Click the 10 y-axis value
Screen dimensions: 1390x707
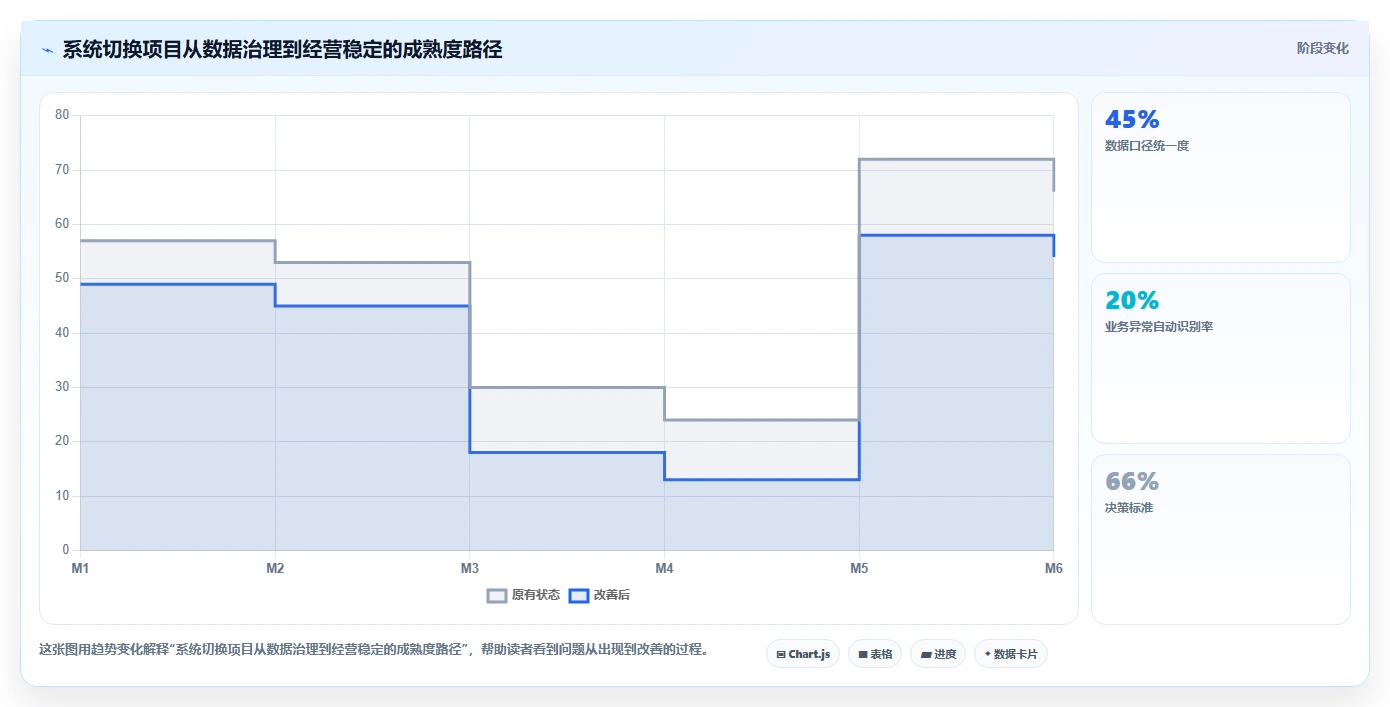pyautogui.click(x=62, y=496)
